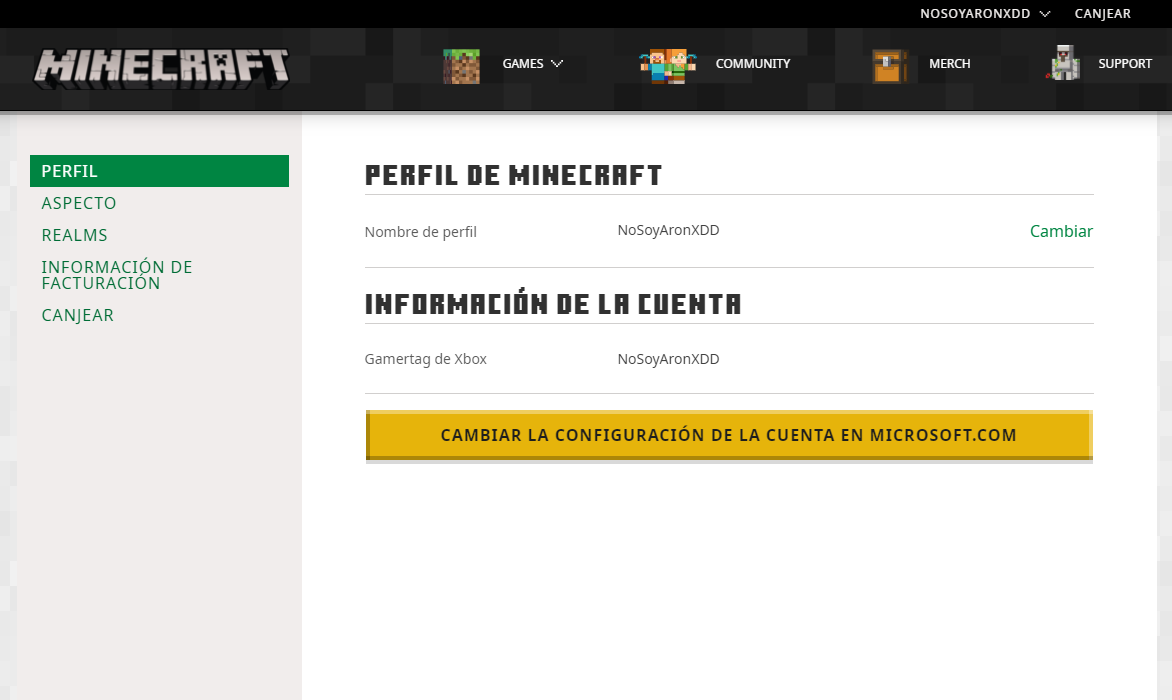This screenshot has height=700, width=1172.
Task: Click the chest Merch icon
Action: (x=889, y=66)
